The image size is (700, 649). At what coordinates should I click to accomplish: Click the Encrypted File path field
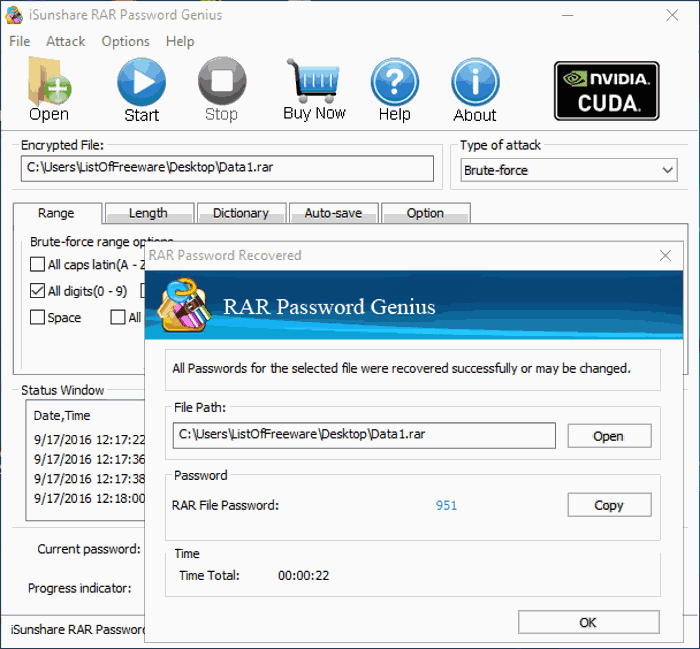[x=227, y=168]
